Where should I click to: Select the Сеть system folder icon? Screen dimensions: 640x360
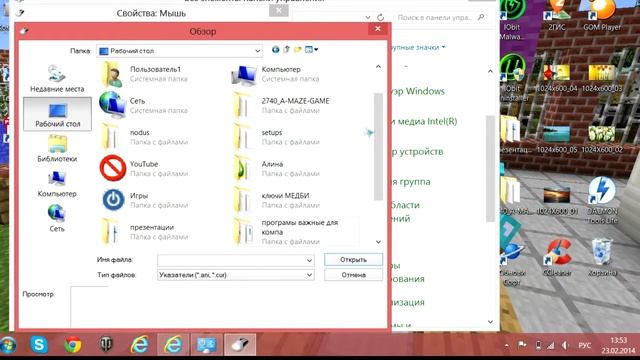(x=112, y=105)
